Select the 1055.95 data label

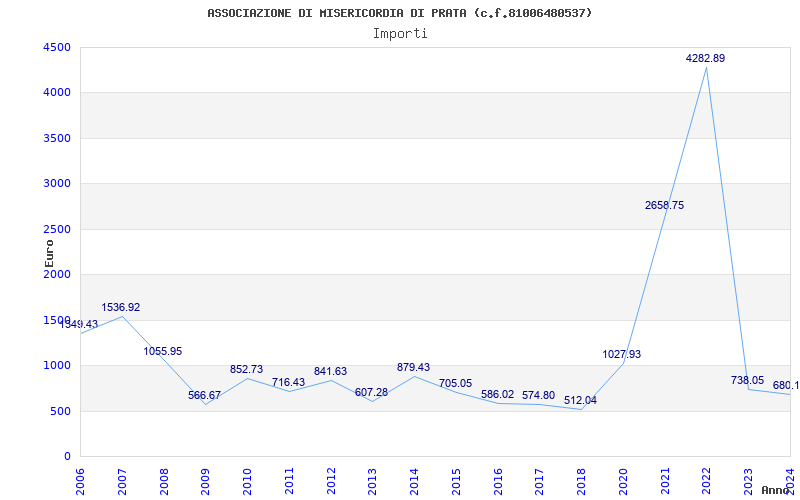pos(162,351)
